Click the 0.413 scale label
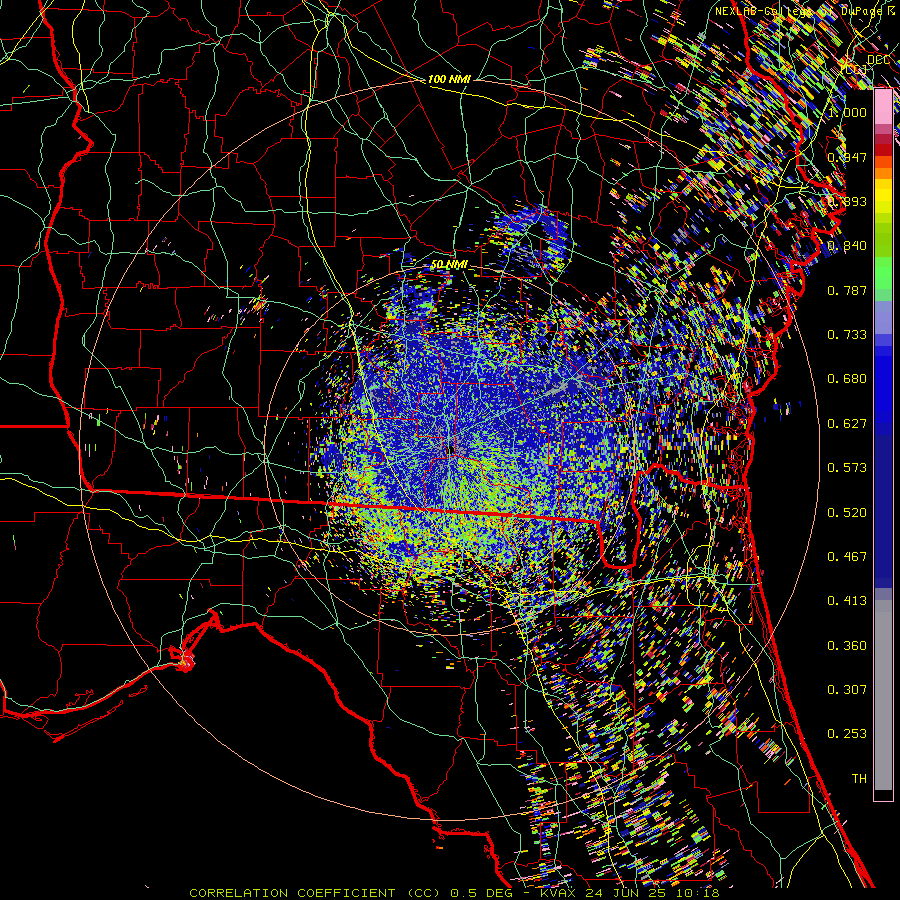The height and width of the screenshot is (900, 900). click(847, 601)
